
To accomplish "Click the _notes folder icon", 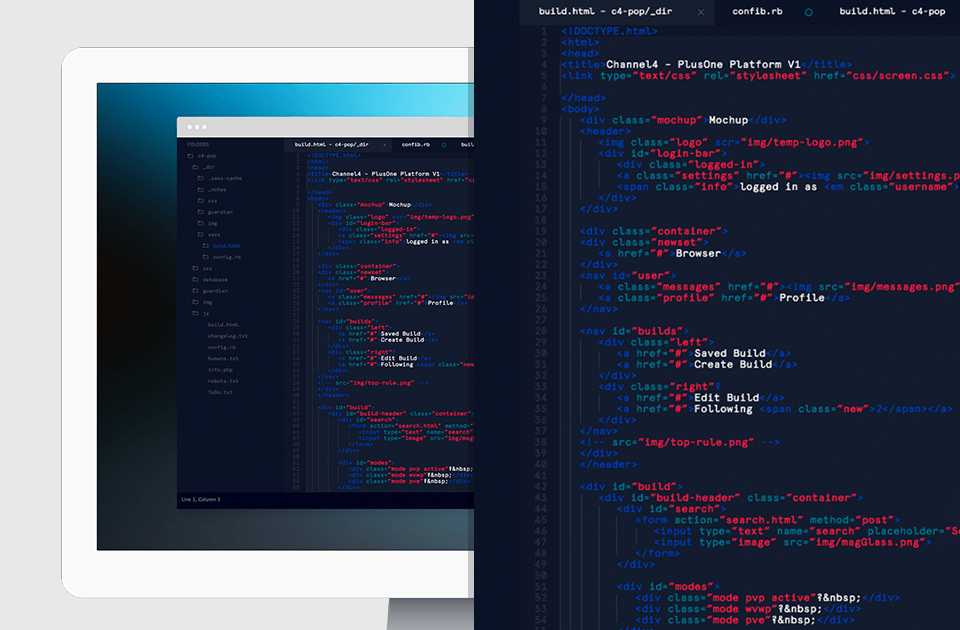I will (x=200, y=189).
